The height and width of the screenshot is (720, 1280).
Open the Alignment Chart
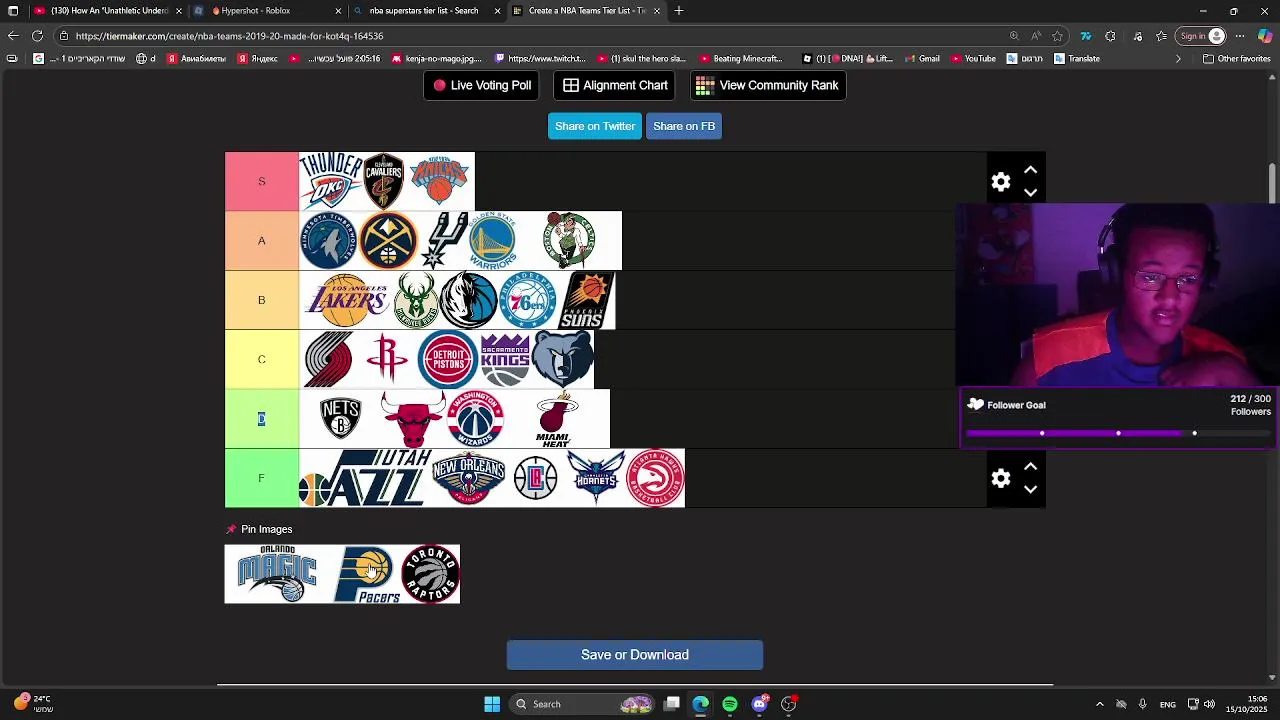click(614, 85)
